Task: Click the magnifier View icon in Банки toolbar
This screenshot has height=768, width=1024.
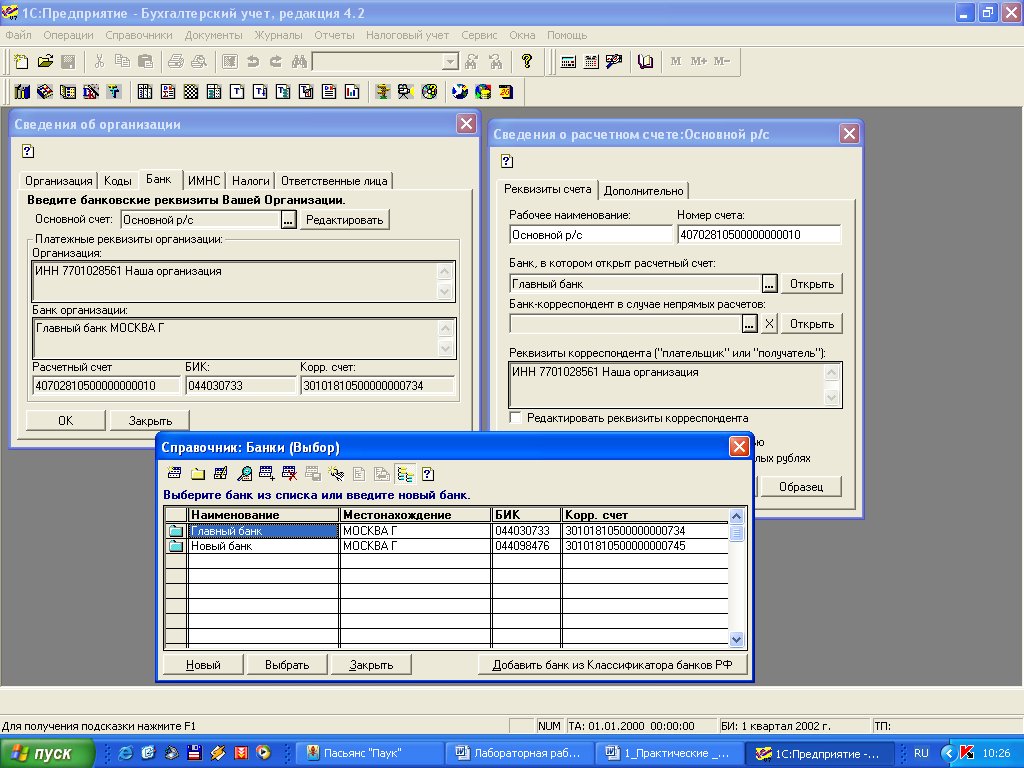Action: (244, 473)
